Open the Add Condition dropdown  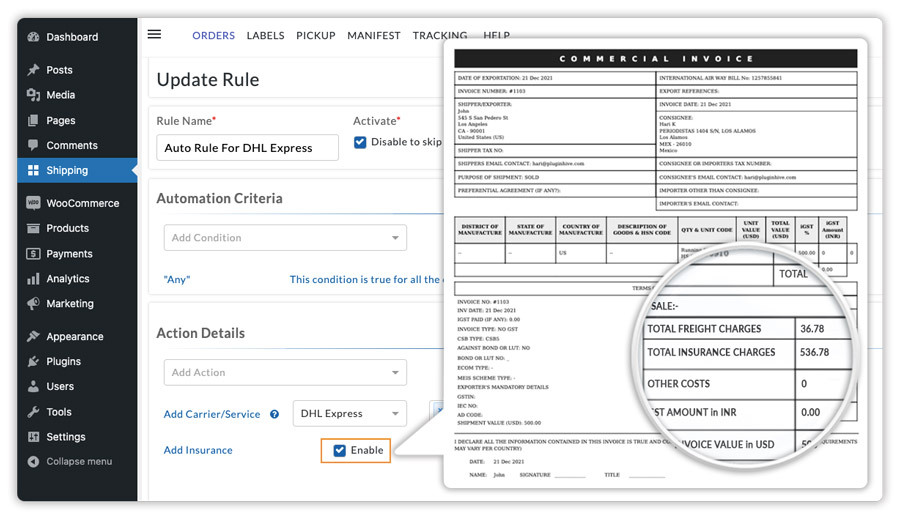pos(285,238)
